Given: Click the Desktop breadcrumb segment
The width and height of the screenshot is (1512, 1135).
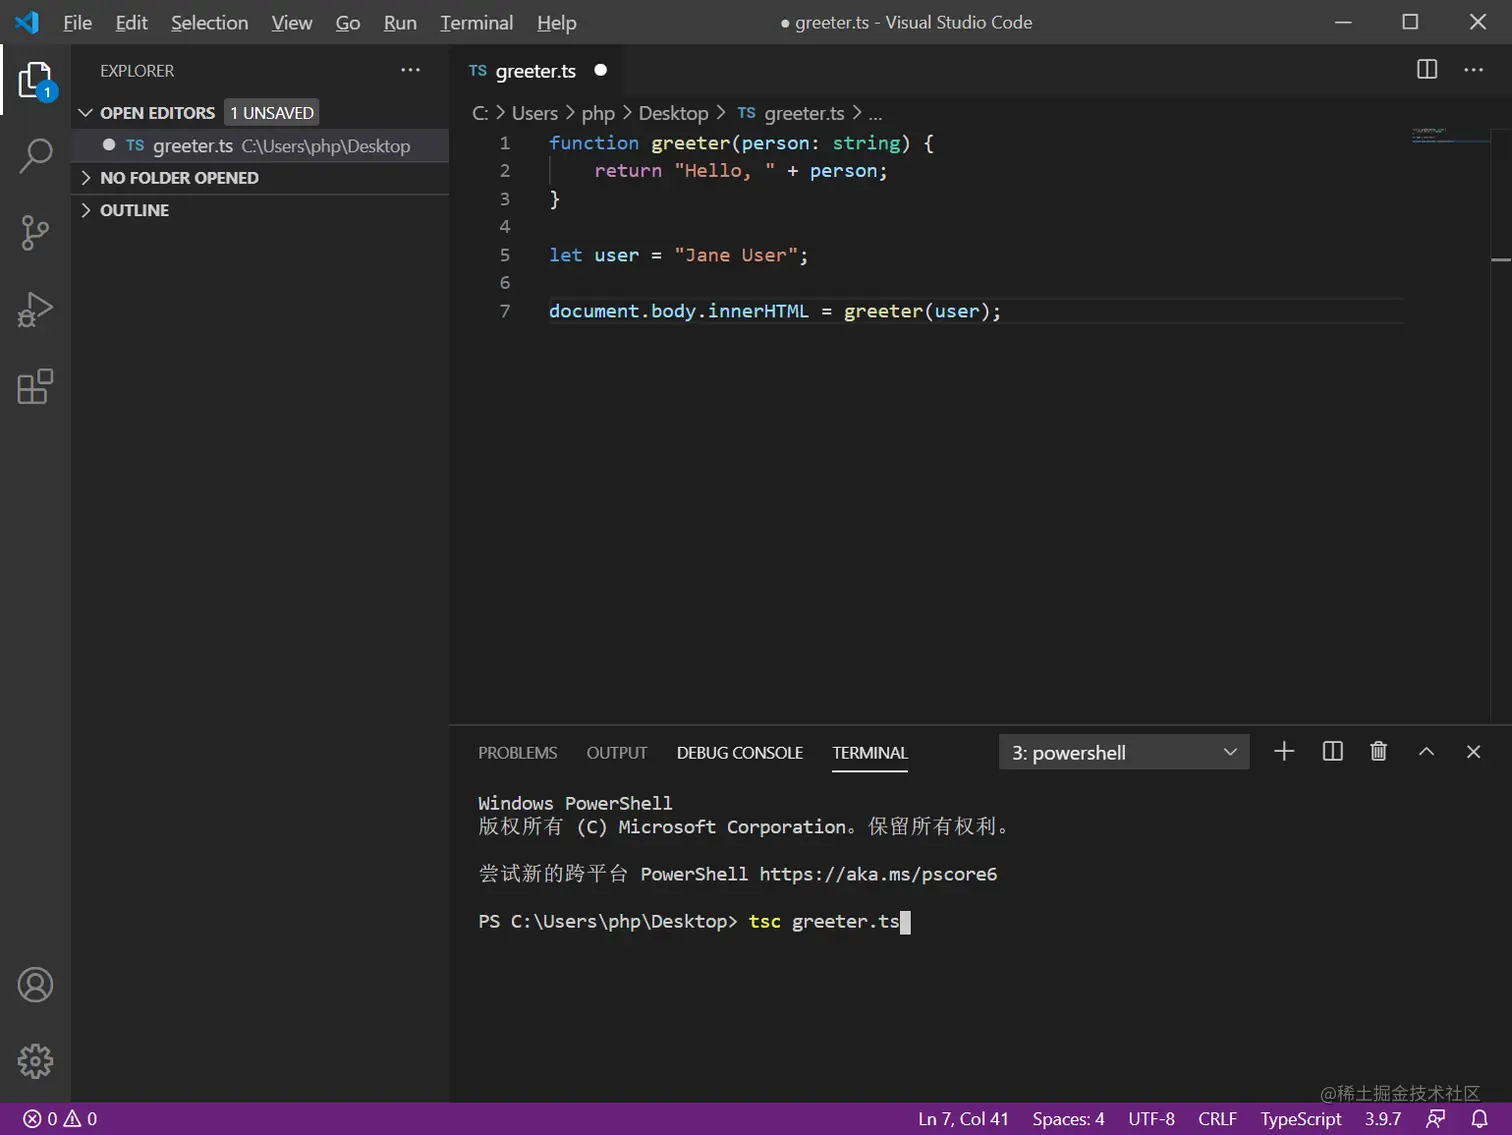Looking at the screenshot, I should tap(673, 114).
